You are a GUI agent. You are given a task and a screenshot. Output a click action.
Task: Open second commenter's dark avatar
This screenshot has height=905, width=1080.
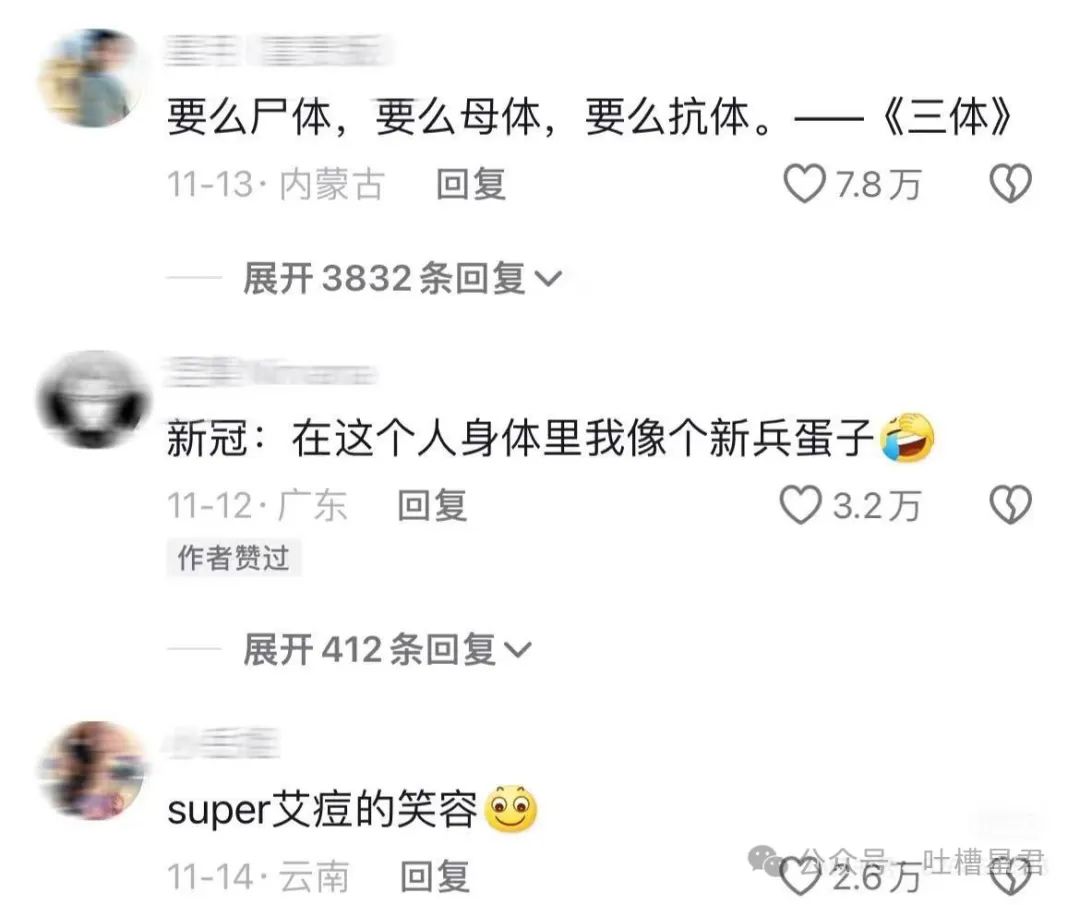click(x=92, y=400)
